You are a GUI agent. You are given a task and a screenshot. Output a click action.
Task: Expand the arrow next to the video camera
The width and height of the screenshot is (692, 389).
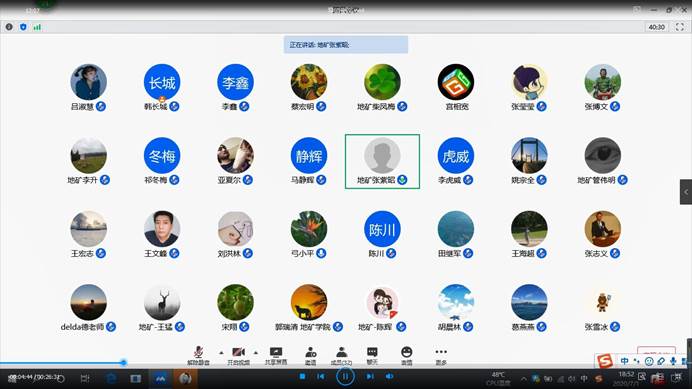256,352
